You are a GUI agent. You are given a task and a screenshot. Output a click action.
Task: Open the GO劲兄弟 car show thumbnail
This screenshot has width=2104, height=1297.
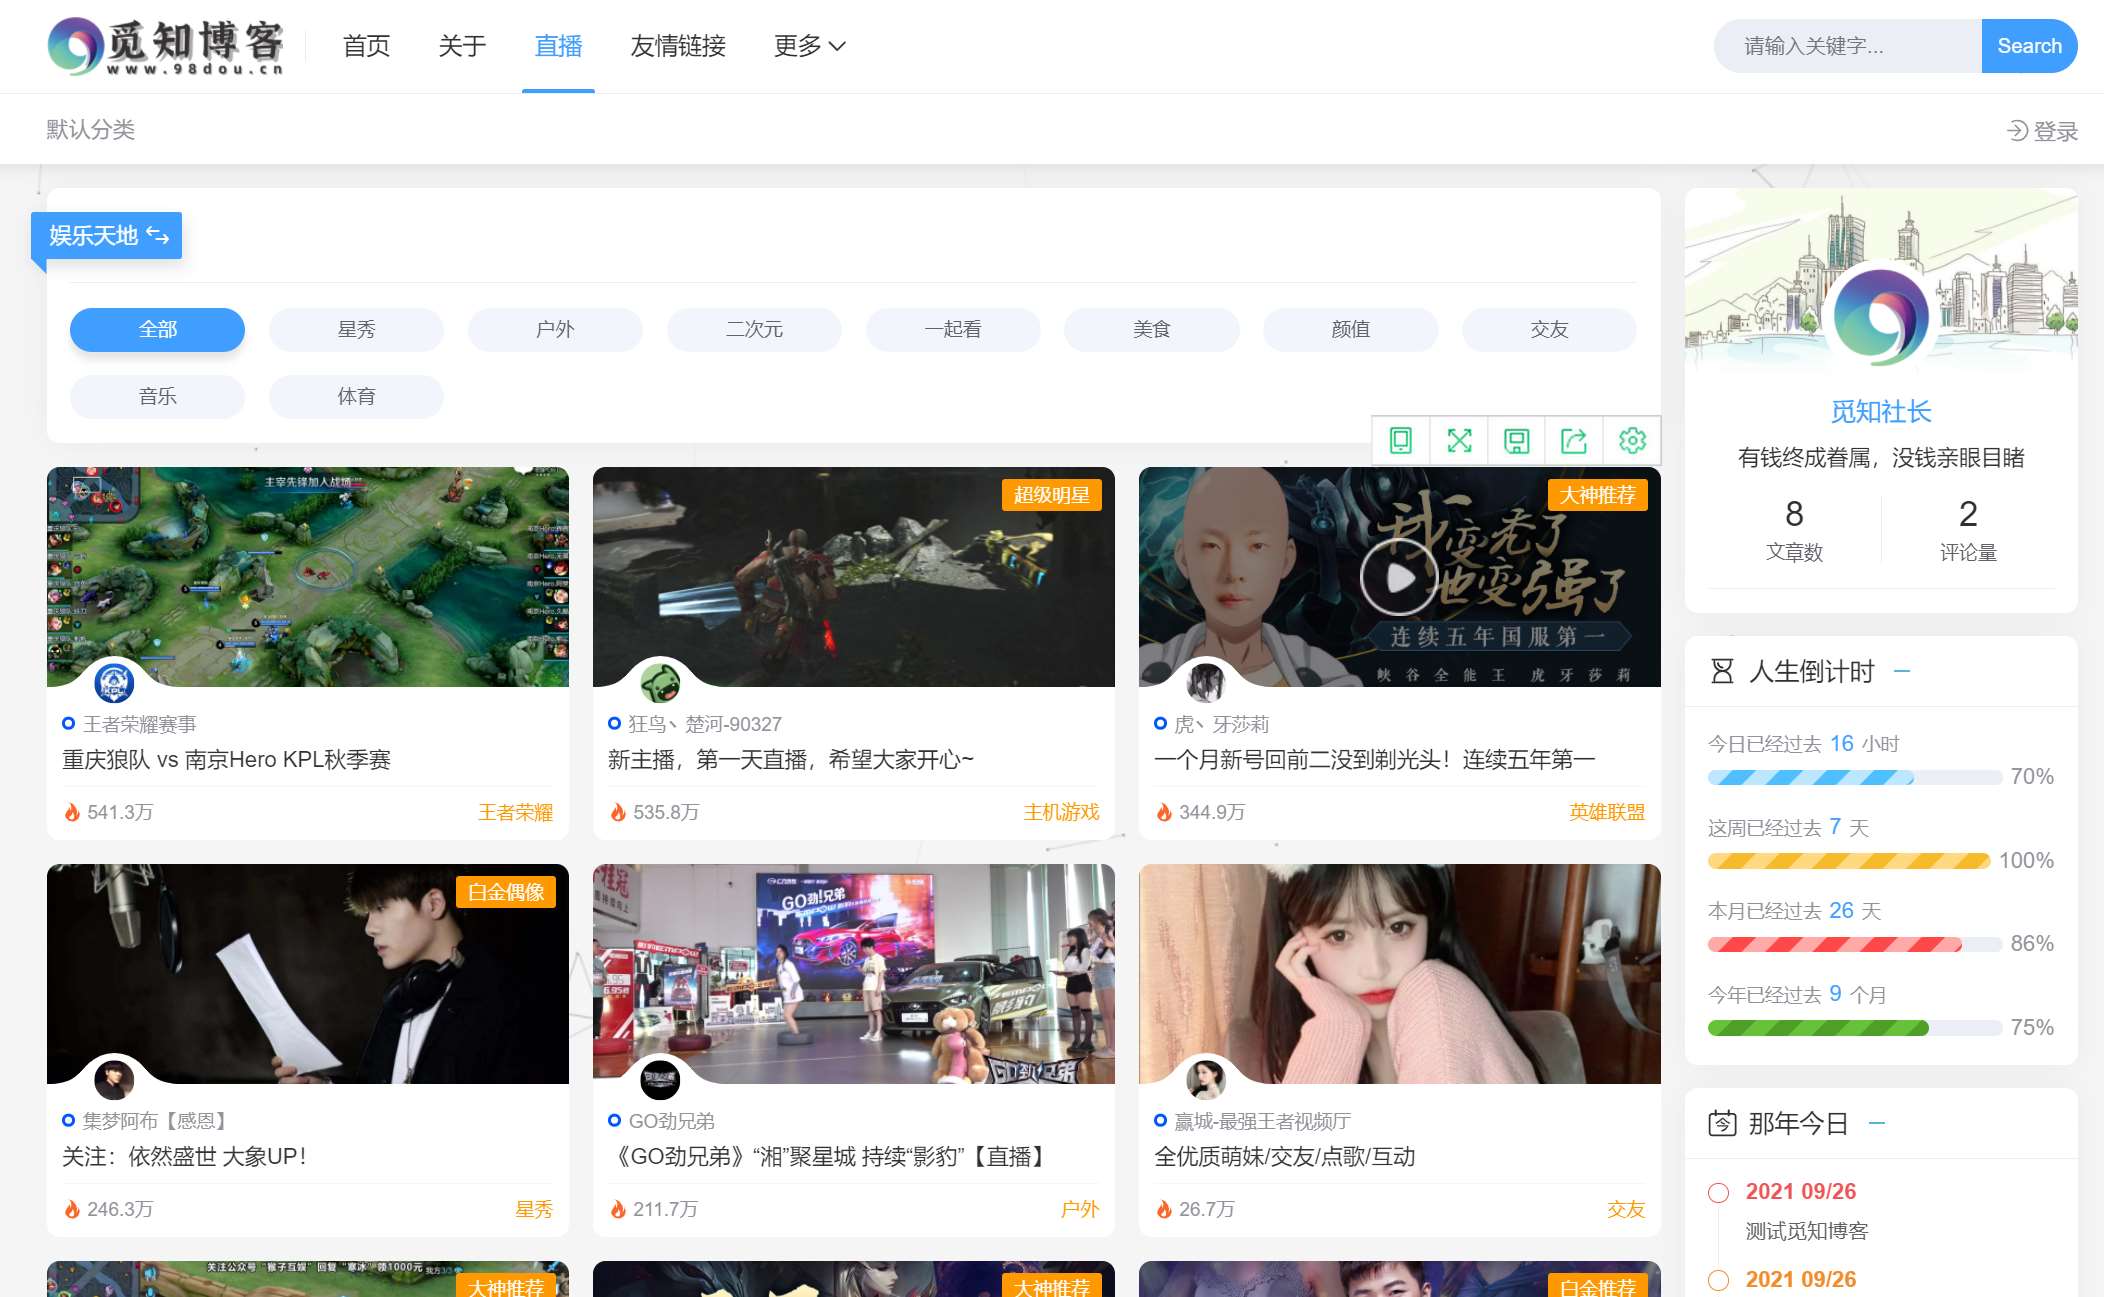click(x=854, y=974)
